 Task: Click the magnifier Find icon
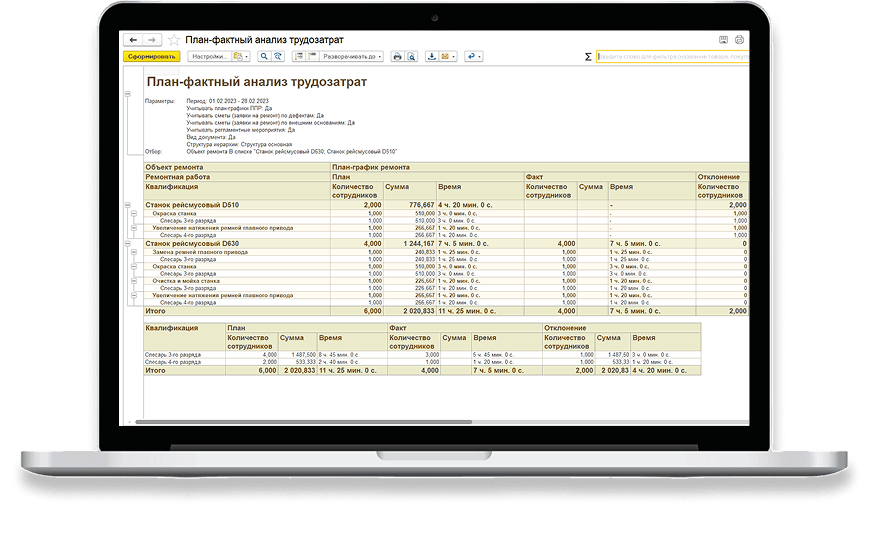point(264,56)
